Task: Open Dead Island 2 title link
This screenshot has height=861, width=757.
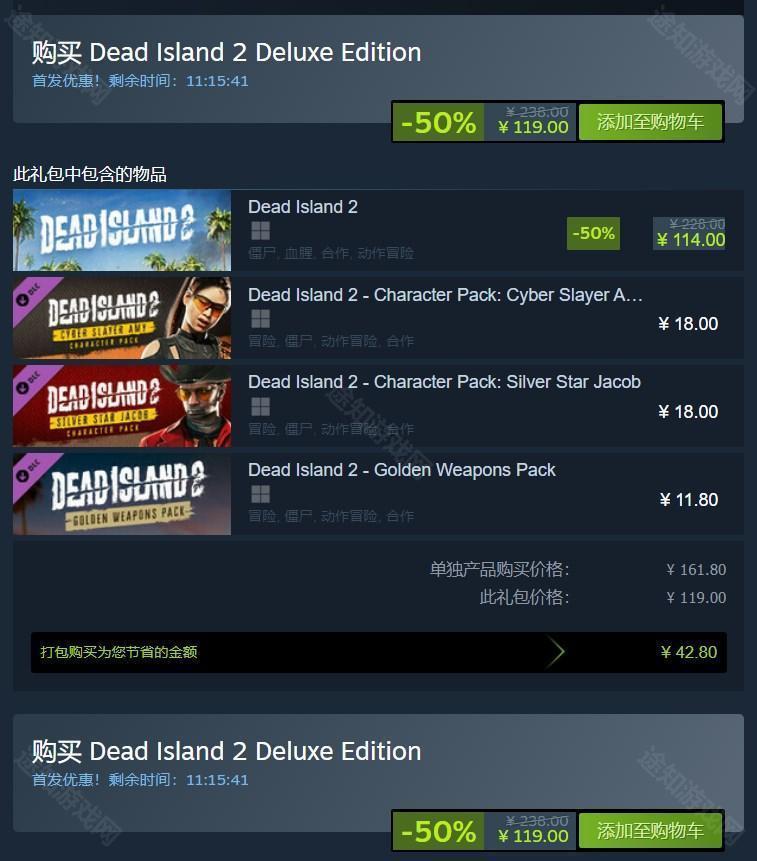Action: point(303,207)
